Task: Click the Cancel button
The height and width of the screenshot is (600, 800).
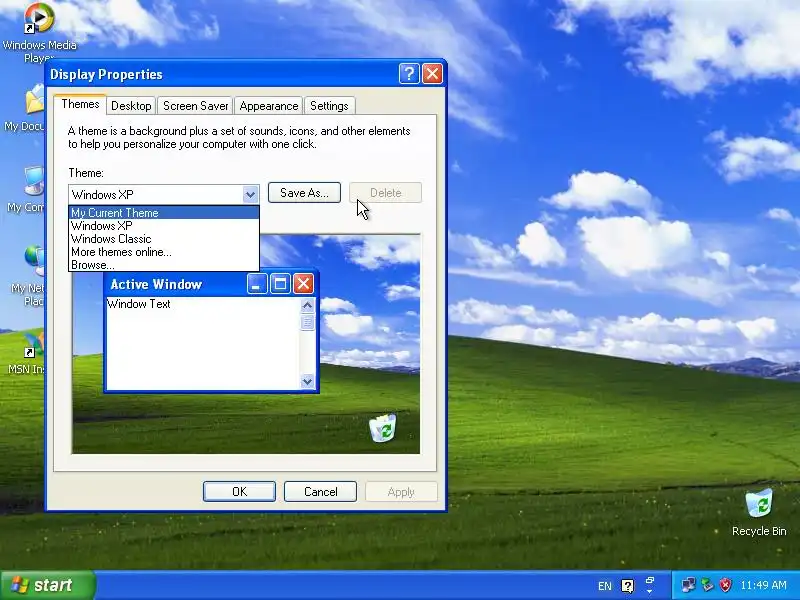Action: coord(320,491)
